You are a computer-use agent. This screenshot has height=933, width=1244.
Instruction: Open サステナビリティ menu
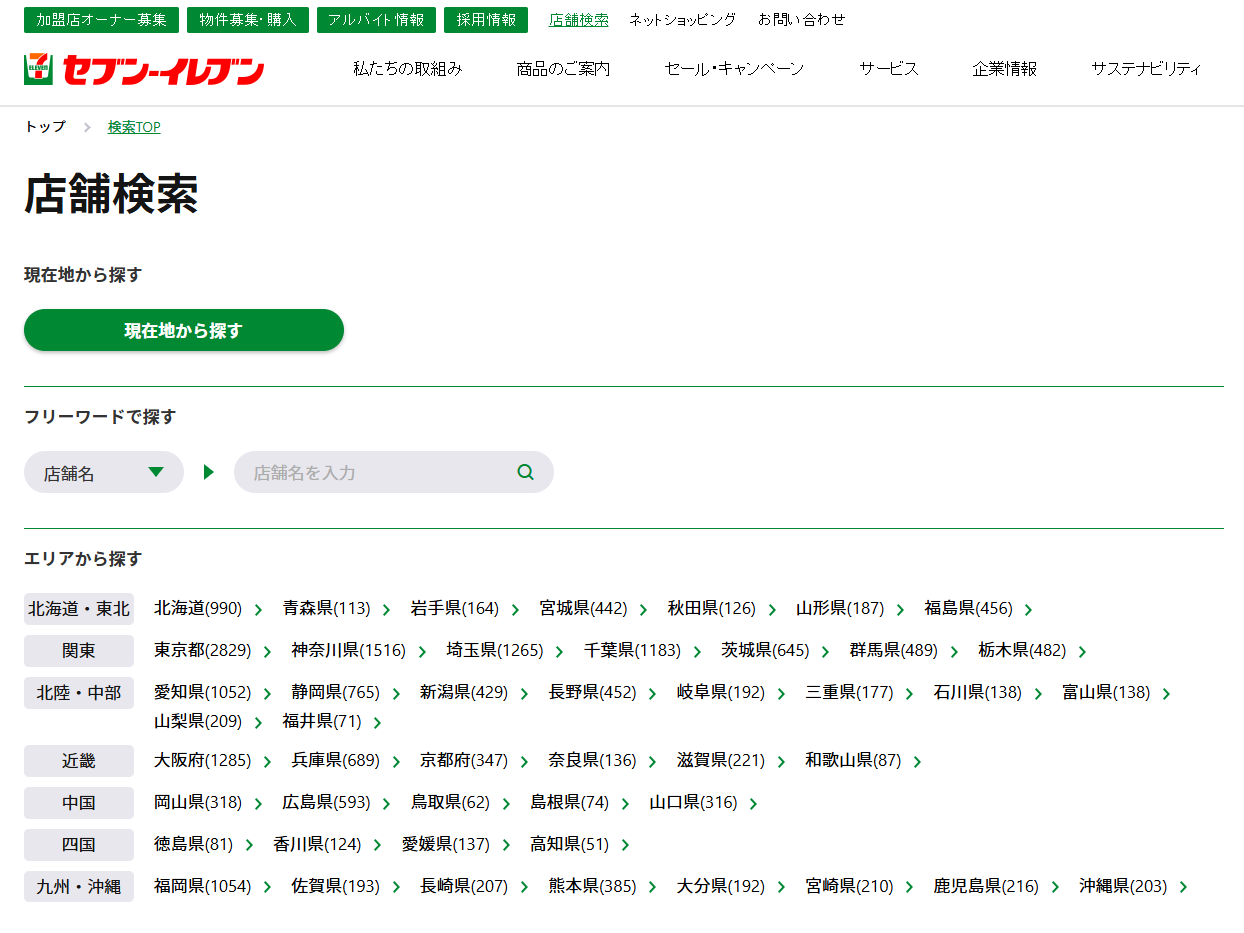pyautogui.click(x=1146, y=69)
